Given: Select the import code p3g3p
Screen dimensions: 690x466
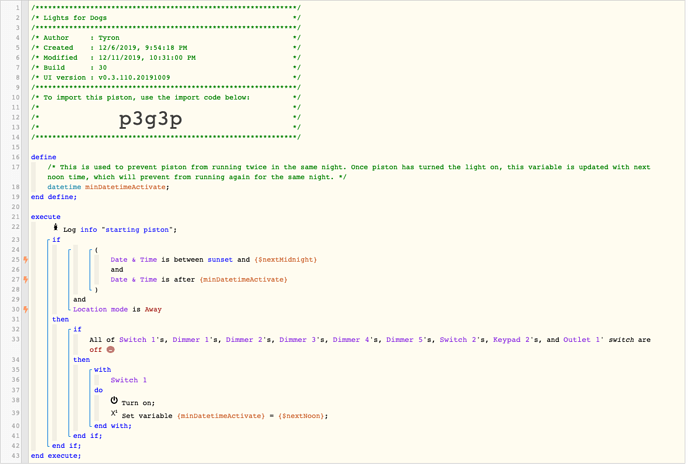Looking at the screenshot, I should click(150, 119).
